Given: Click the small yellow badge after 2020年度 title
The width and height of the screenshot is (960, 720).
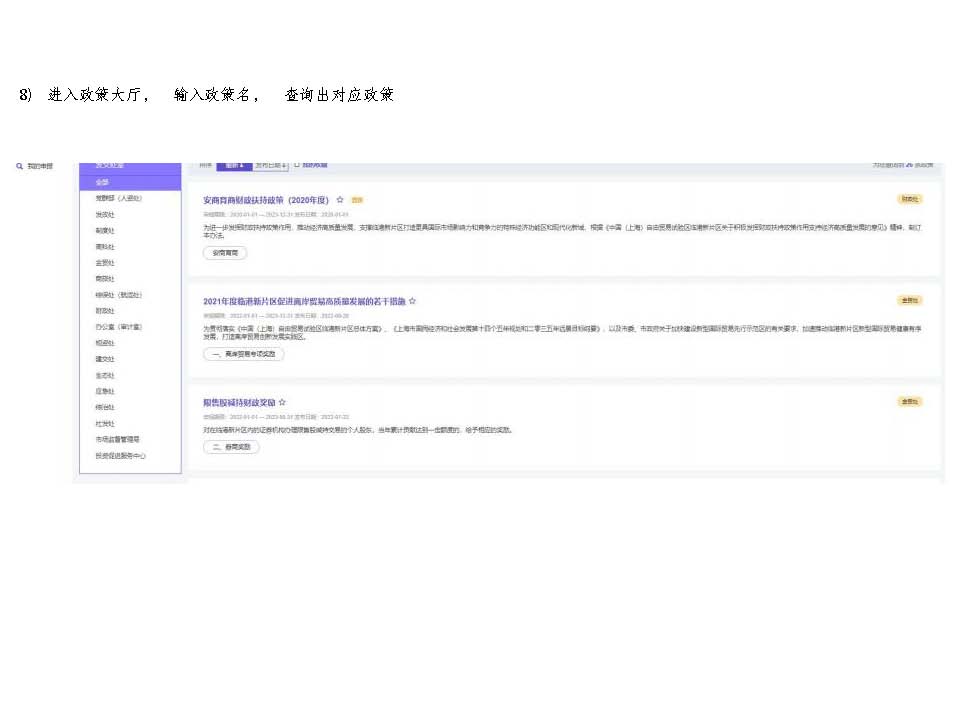Looking at the screenshot, I should pyautogui.click(x=357, y=200).
